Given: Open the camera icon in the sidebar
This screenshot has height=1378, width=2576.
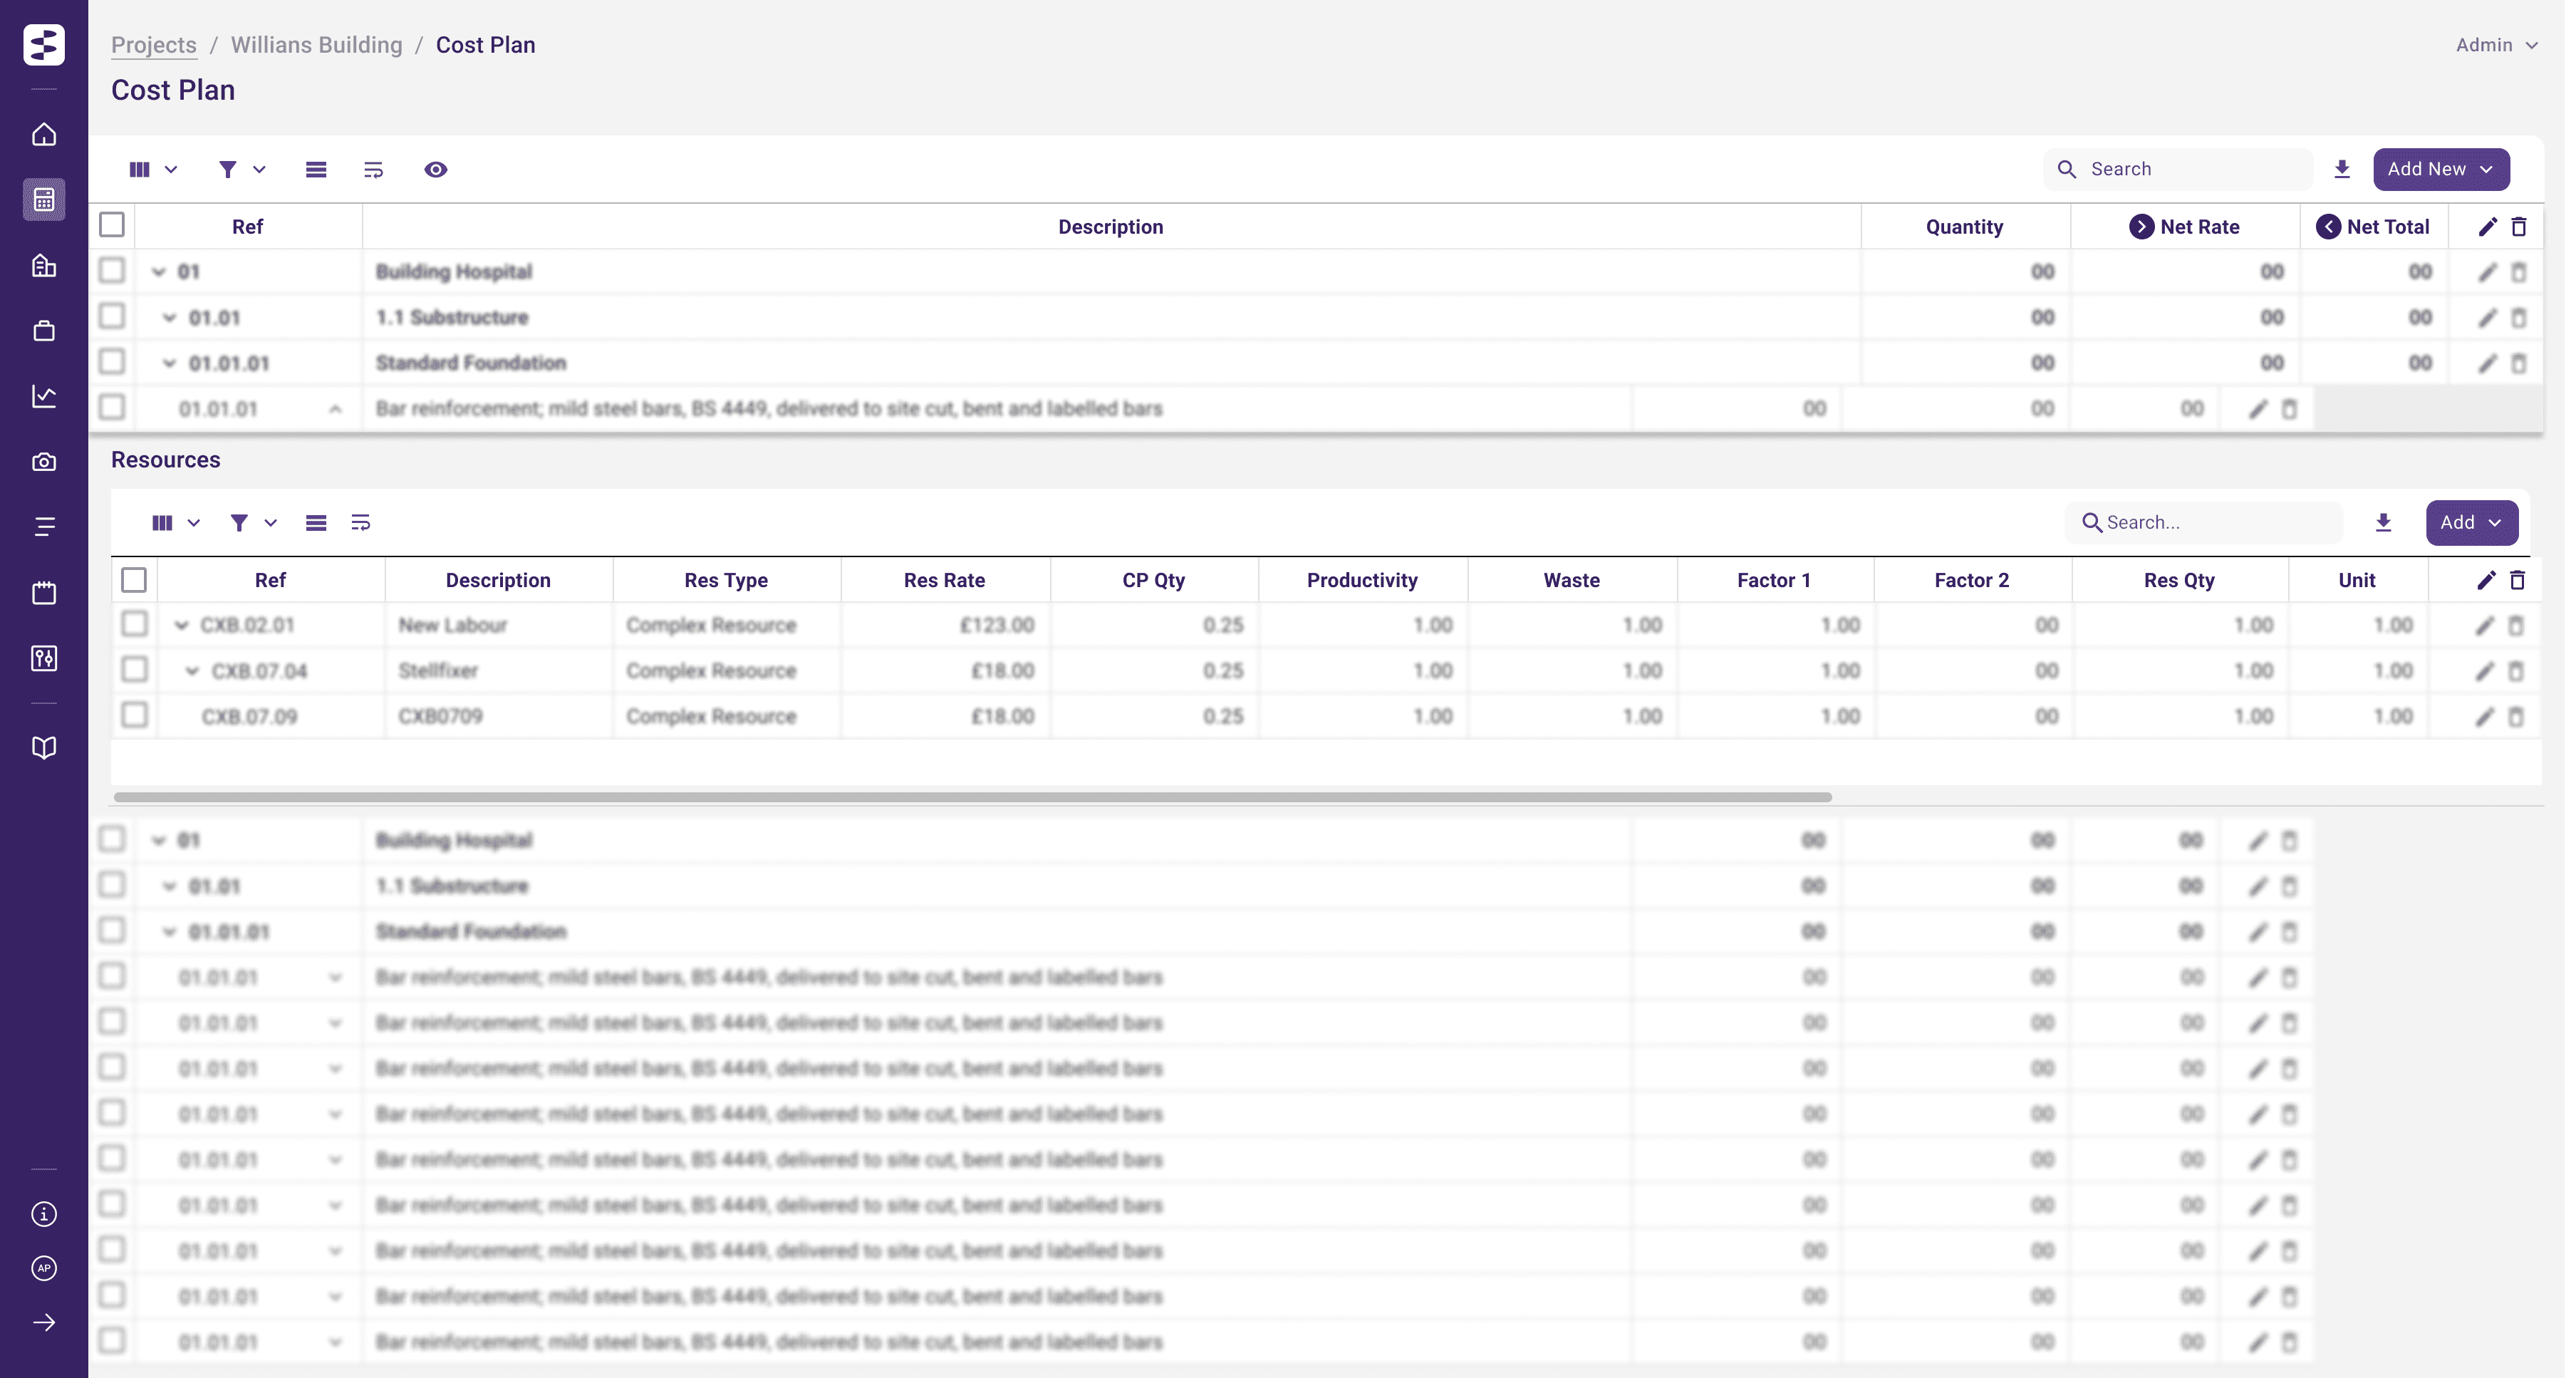Looking at the screenshot, I should [44, 462].
